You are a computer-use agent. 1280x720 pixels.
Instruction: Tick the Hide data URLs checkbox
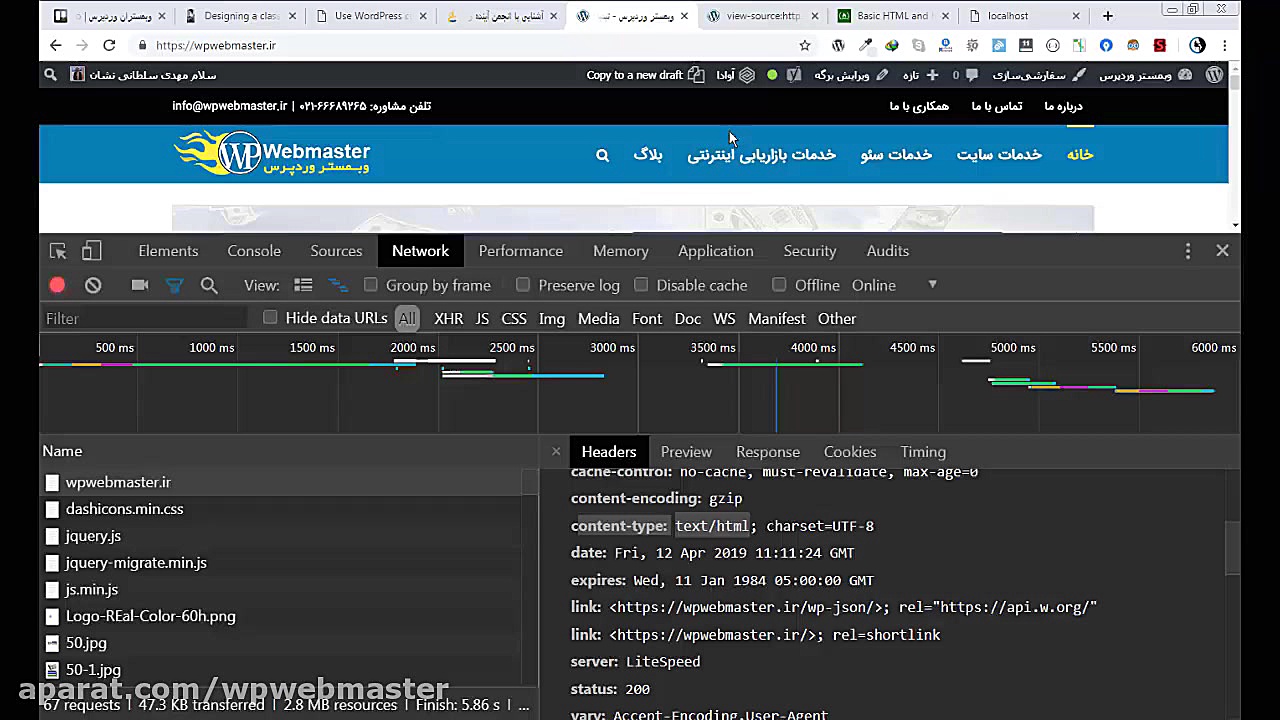(270, 318)
